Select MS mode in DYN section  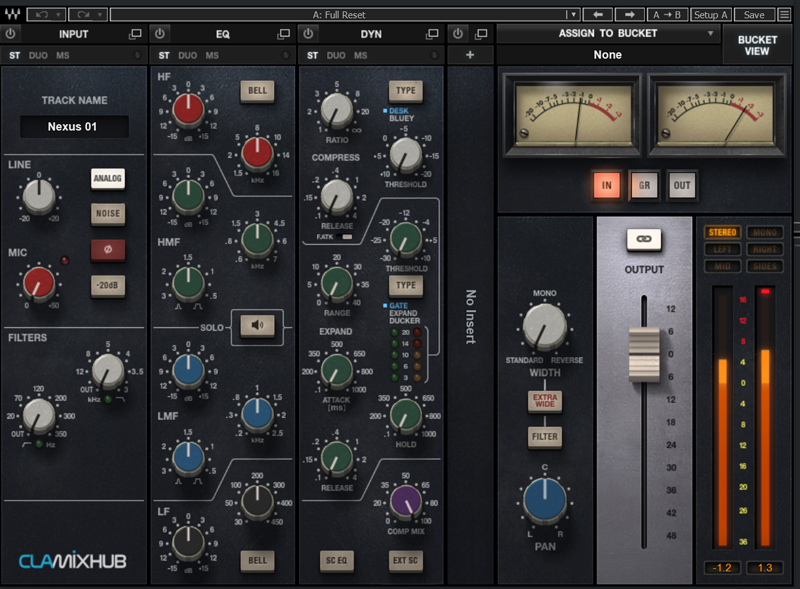tap(361, 55)
